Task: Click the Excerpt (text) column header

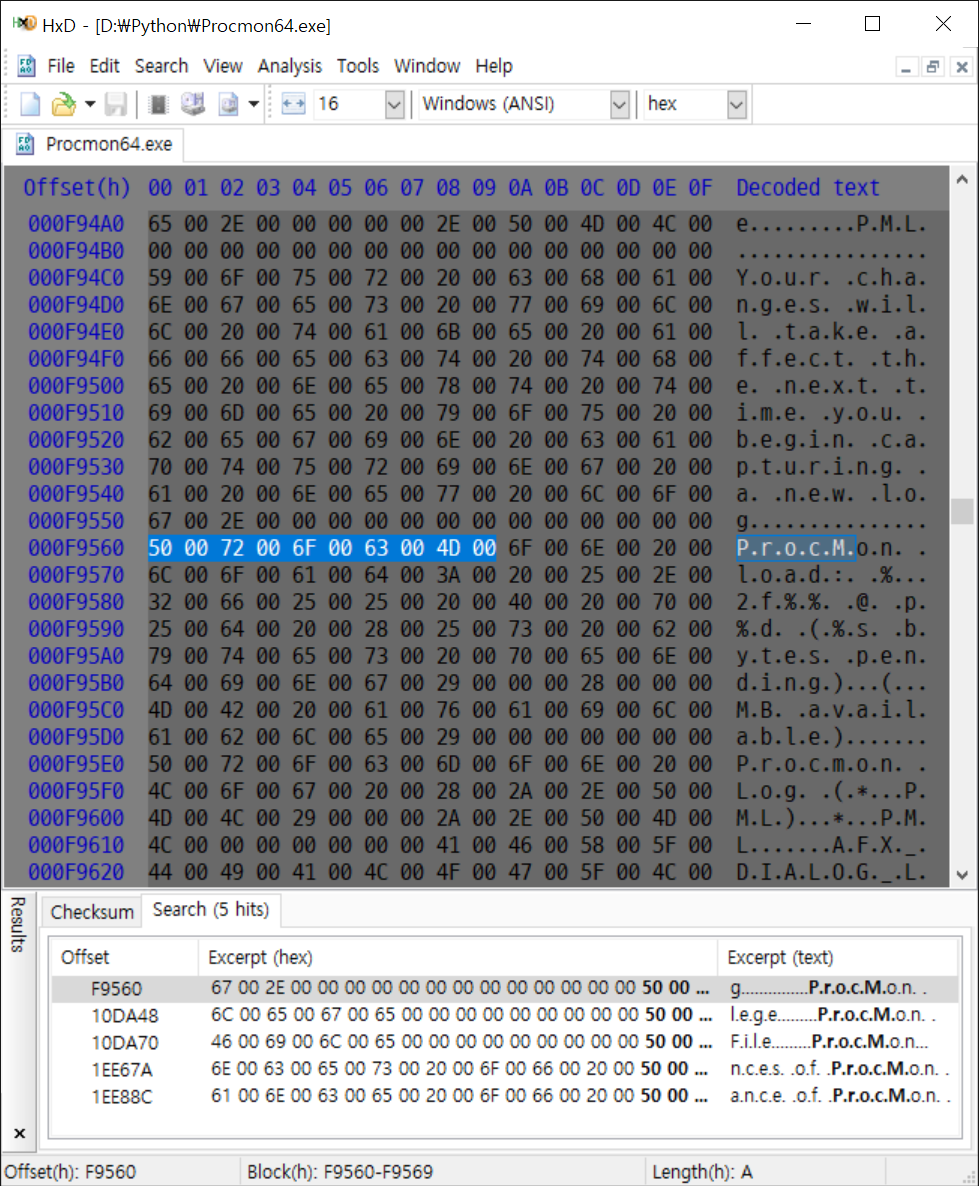Action: 838,957
